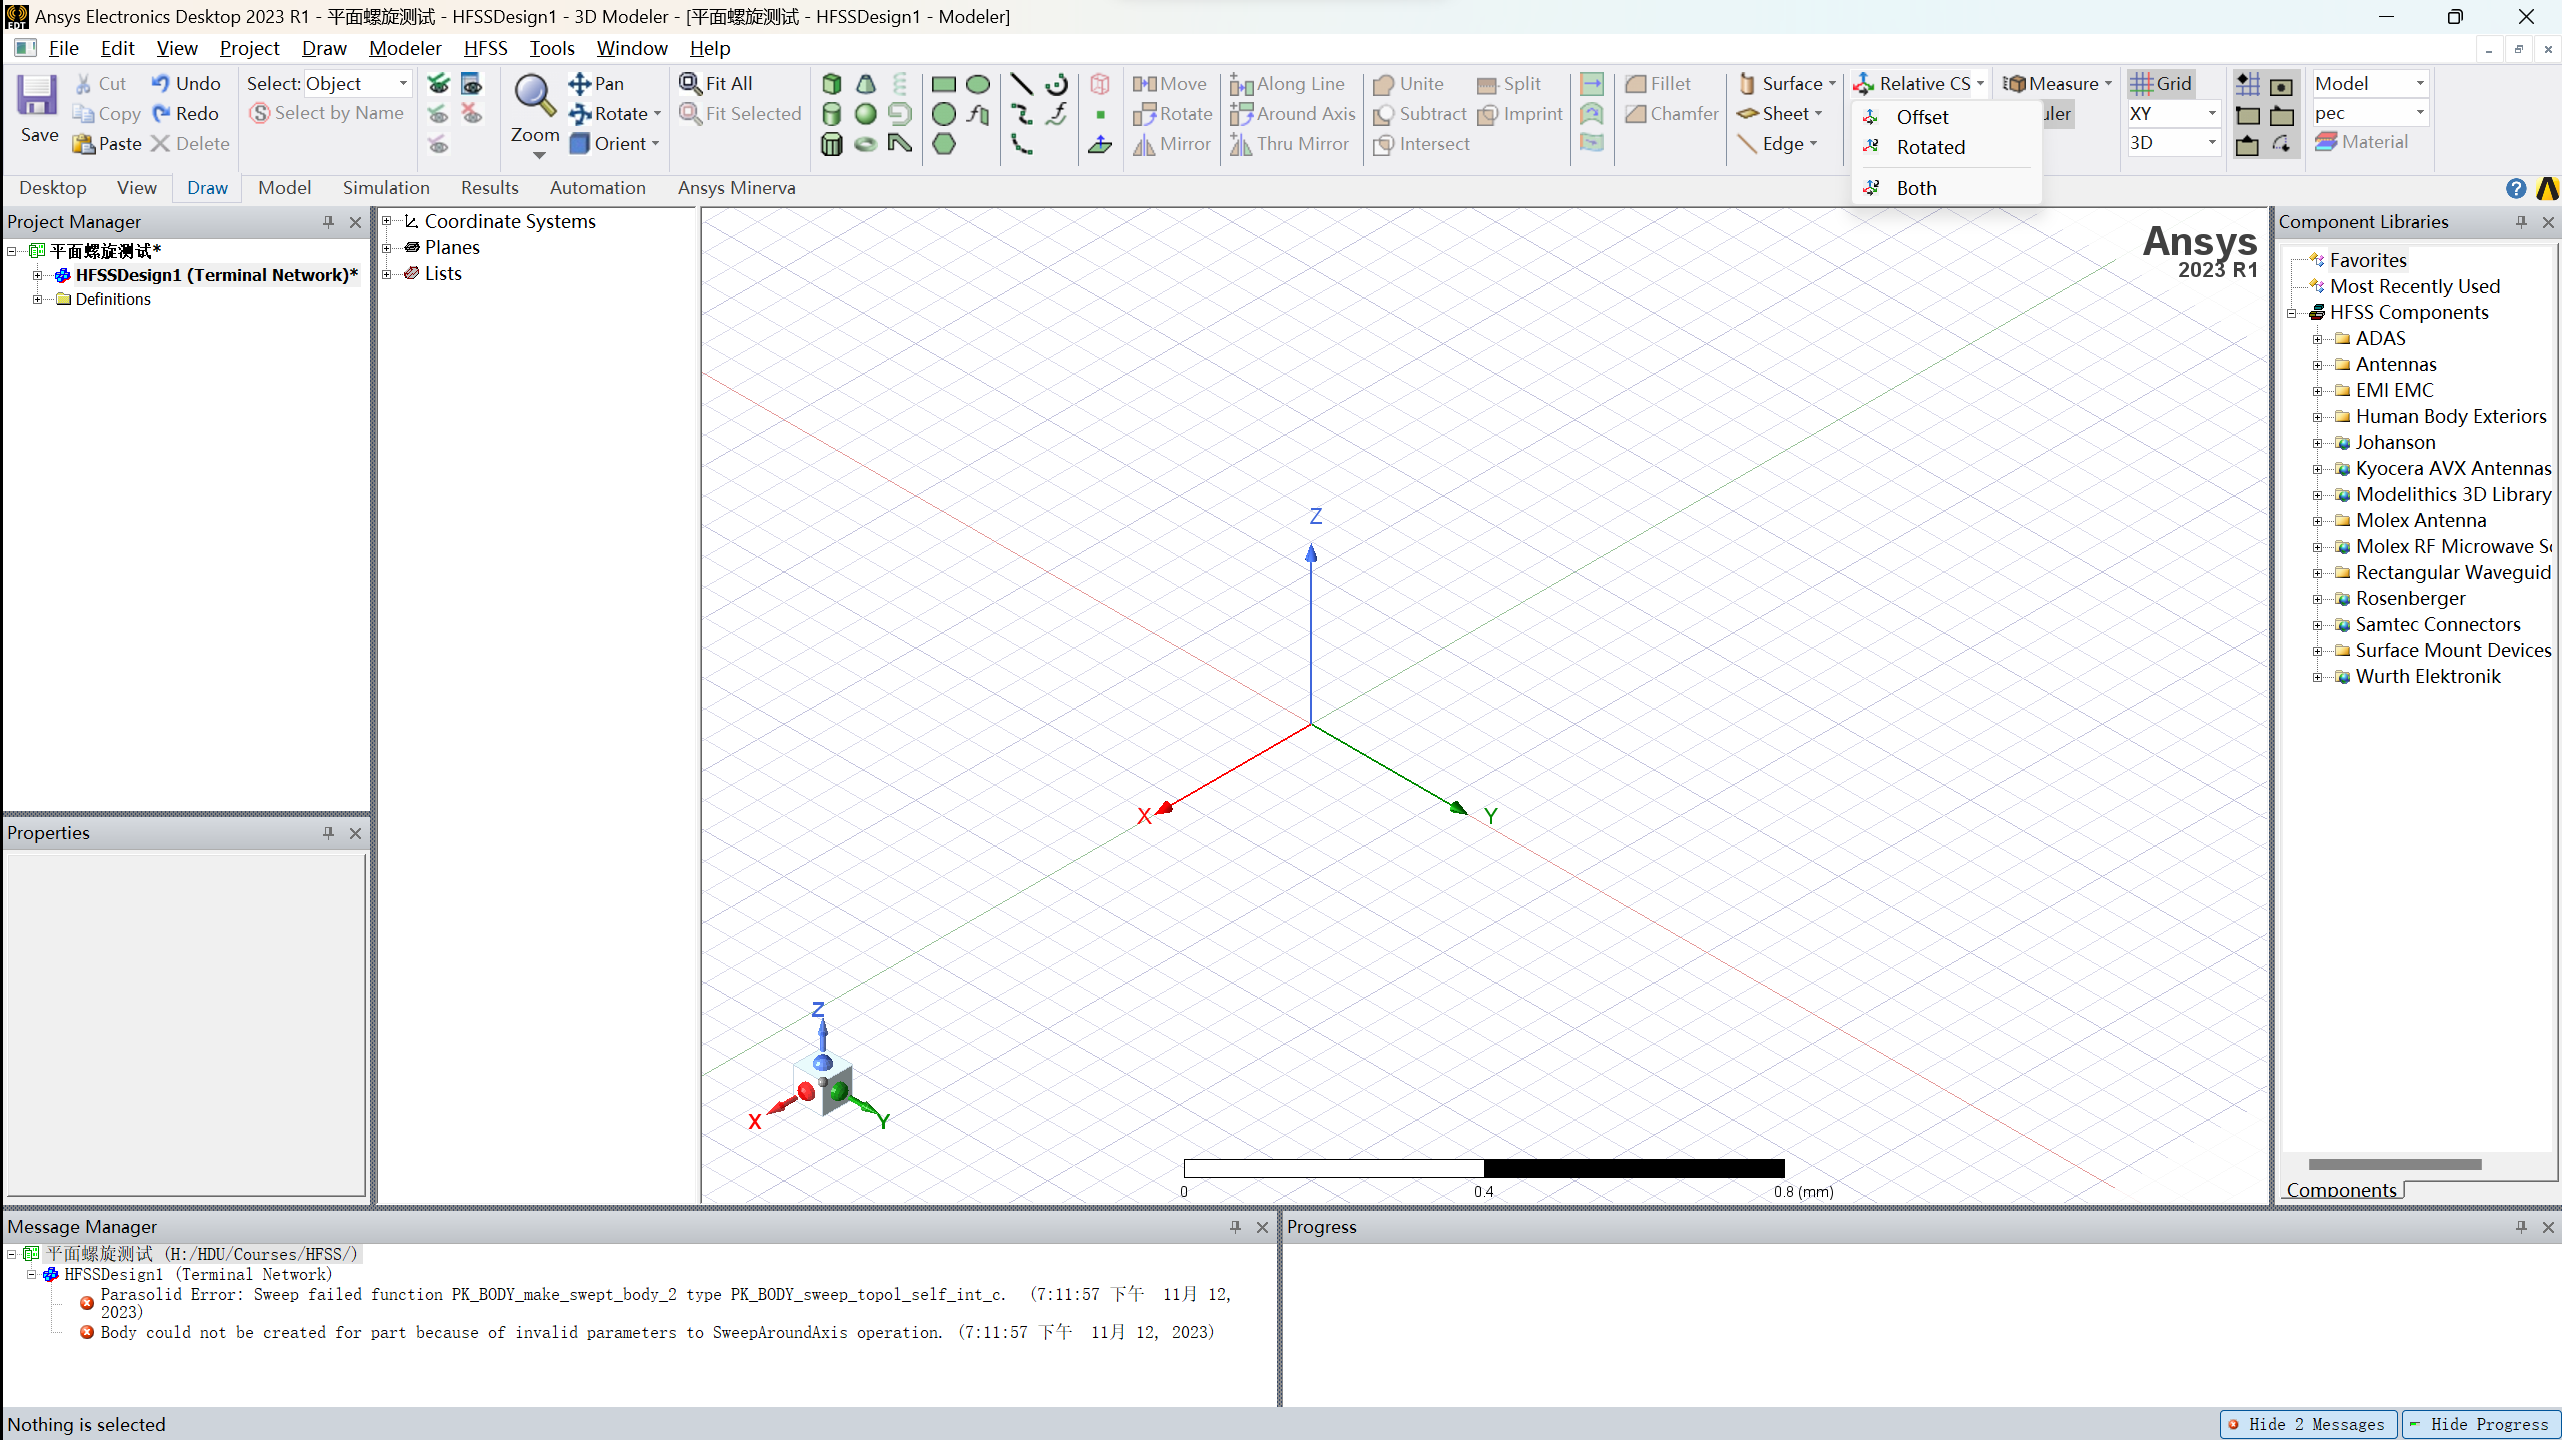Expand the Coordinate Systems tree node
2562x1440 pixels.
386,221
